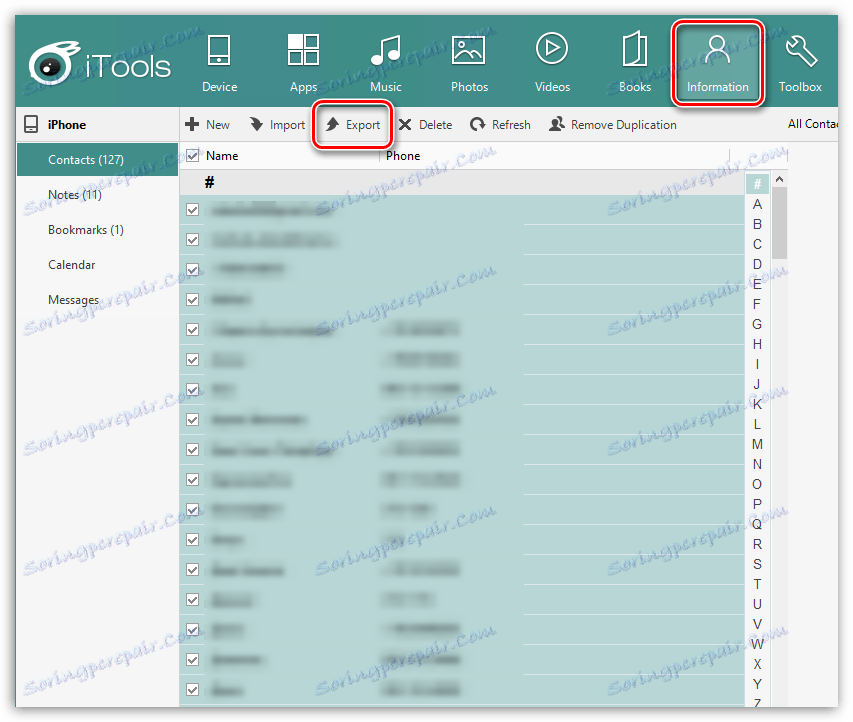Open the Device section icon
This screenshot has height=722, width=853.
coord(219,50)
